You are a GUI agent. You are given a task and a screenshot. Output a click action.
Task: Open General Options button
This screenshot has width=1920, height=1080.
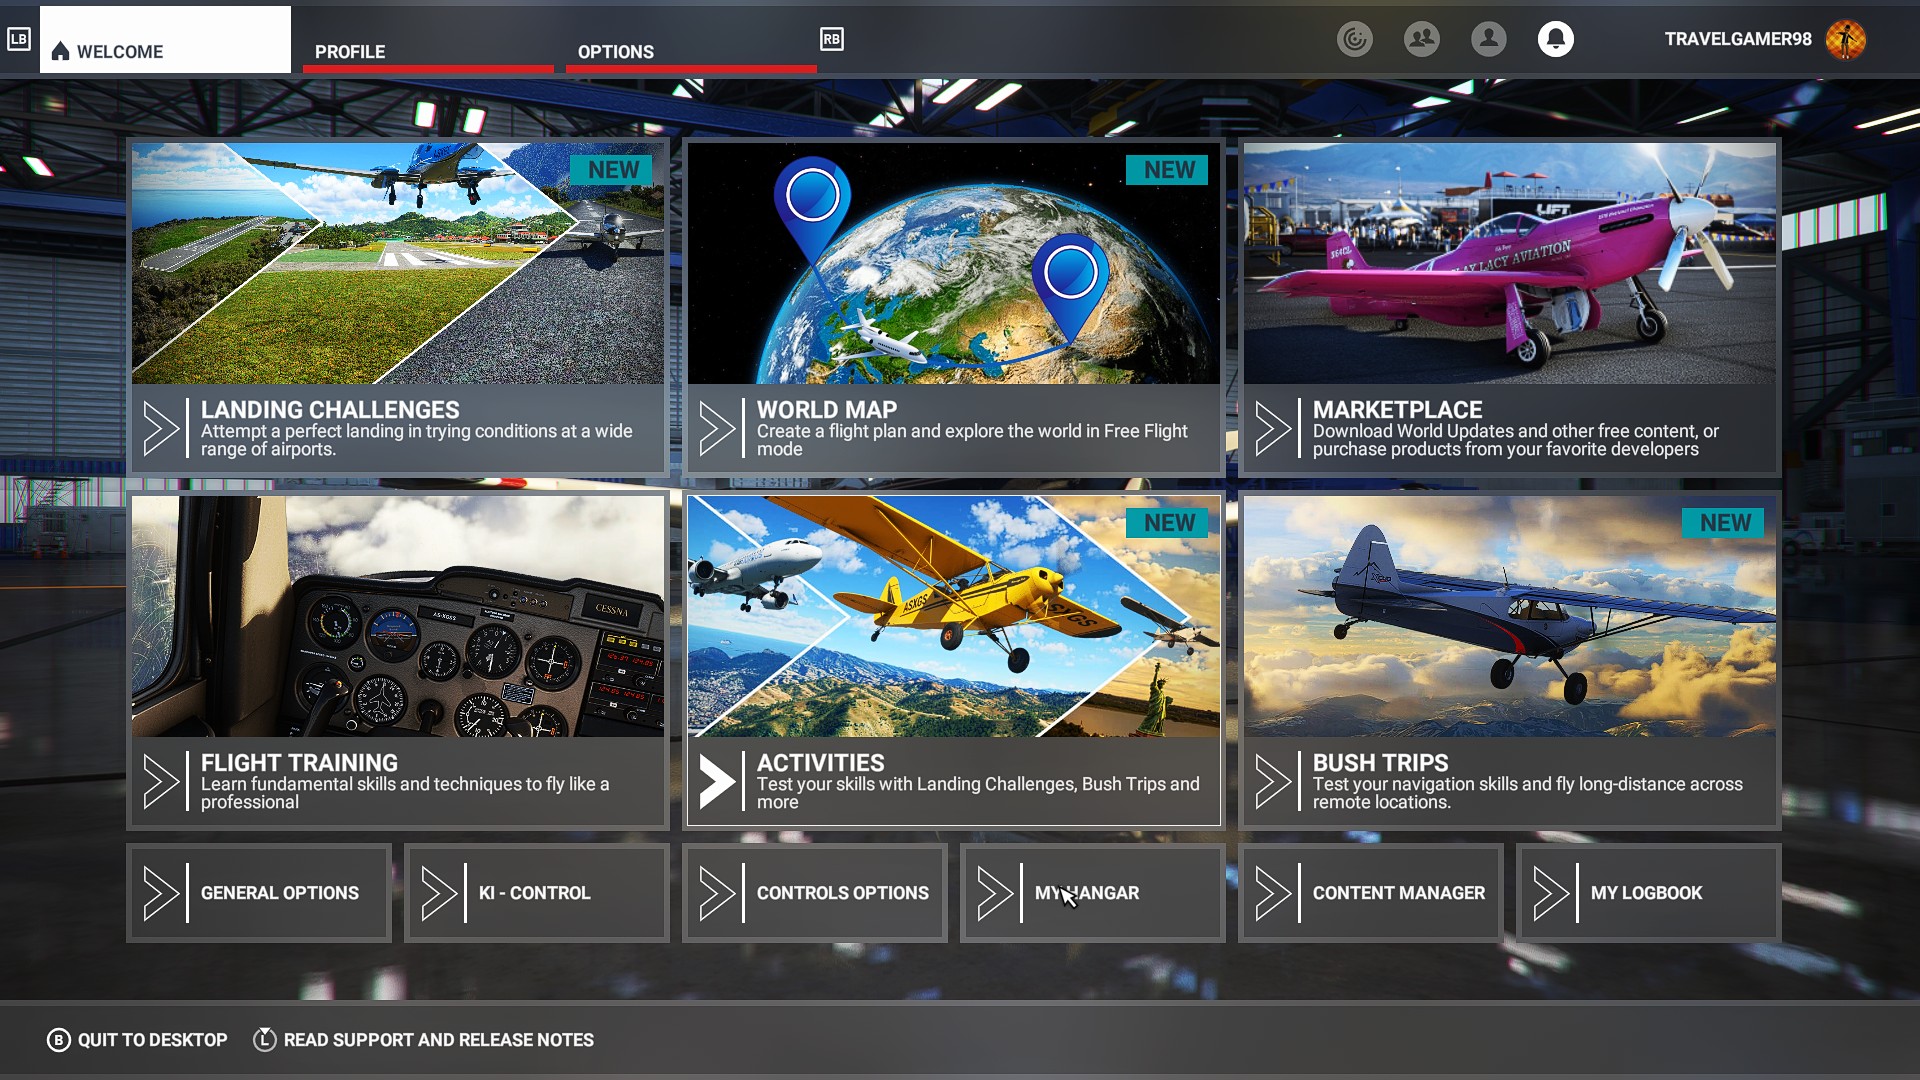click(259, 893)
